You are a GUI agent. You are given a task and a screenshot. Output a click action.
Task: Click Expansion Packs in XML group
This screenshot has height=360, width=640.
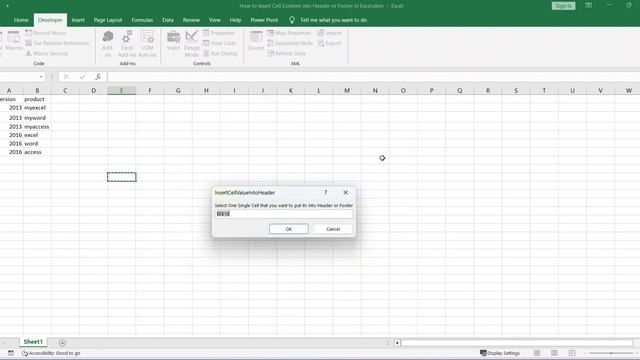pos(290,43)
